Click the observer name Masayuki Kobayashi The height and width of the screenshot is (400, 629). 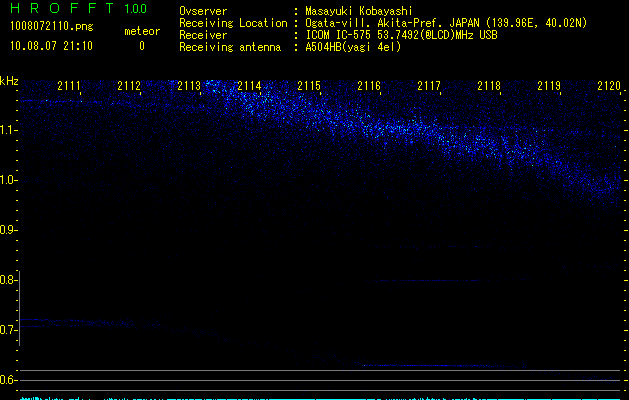tap(359, 11)
